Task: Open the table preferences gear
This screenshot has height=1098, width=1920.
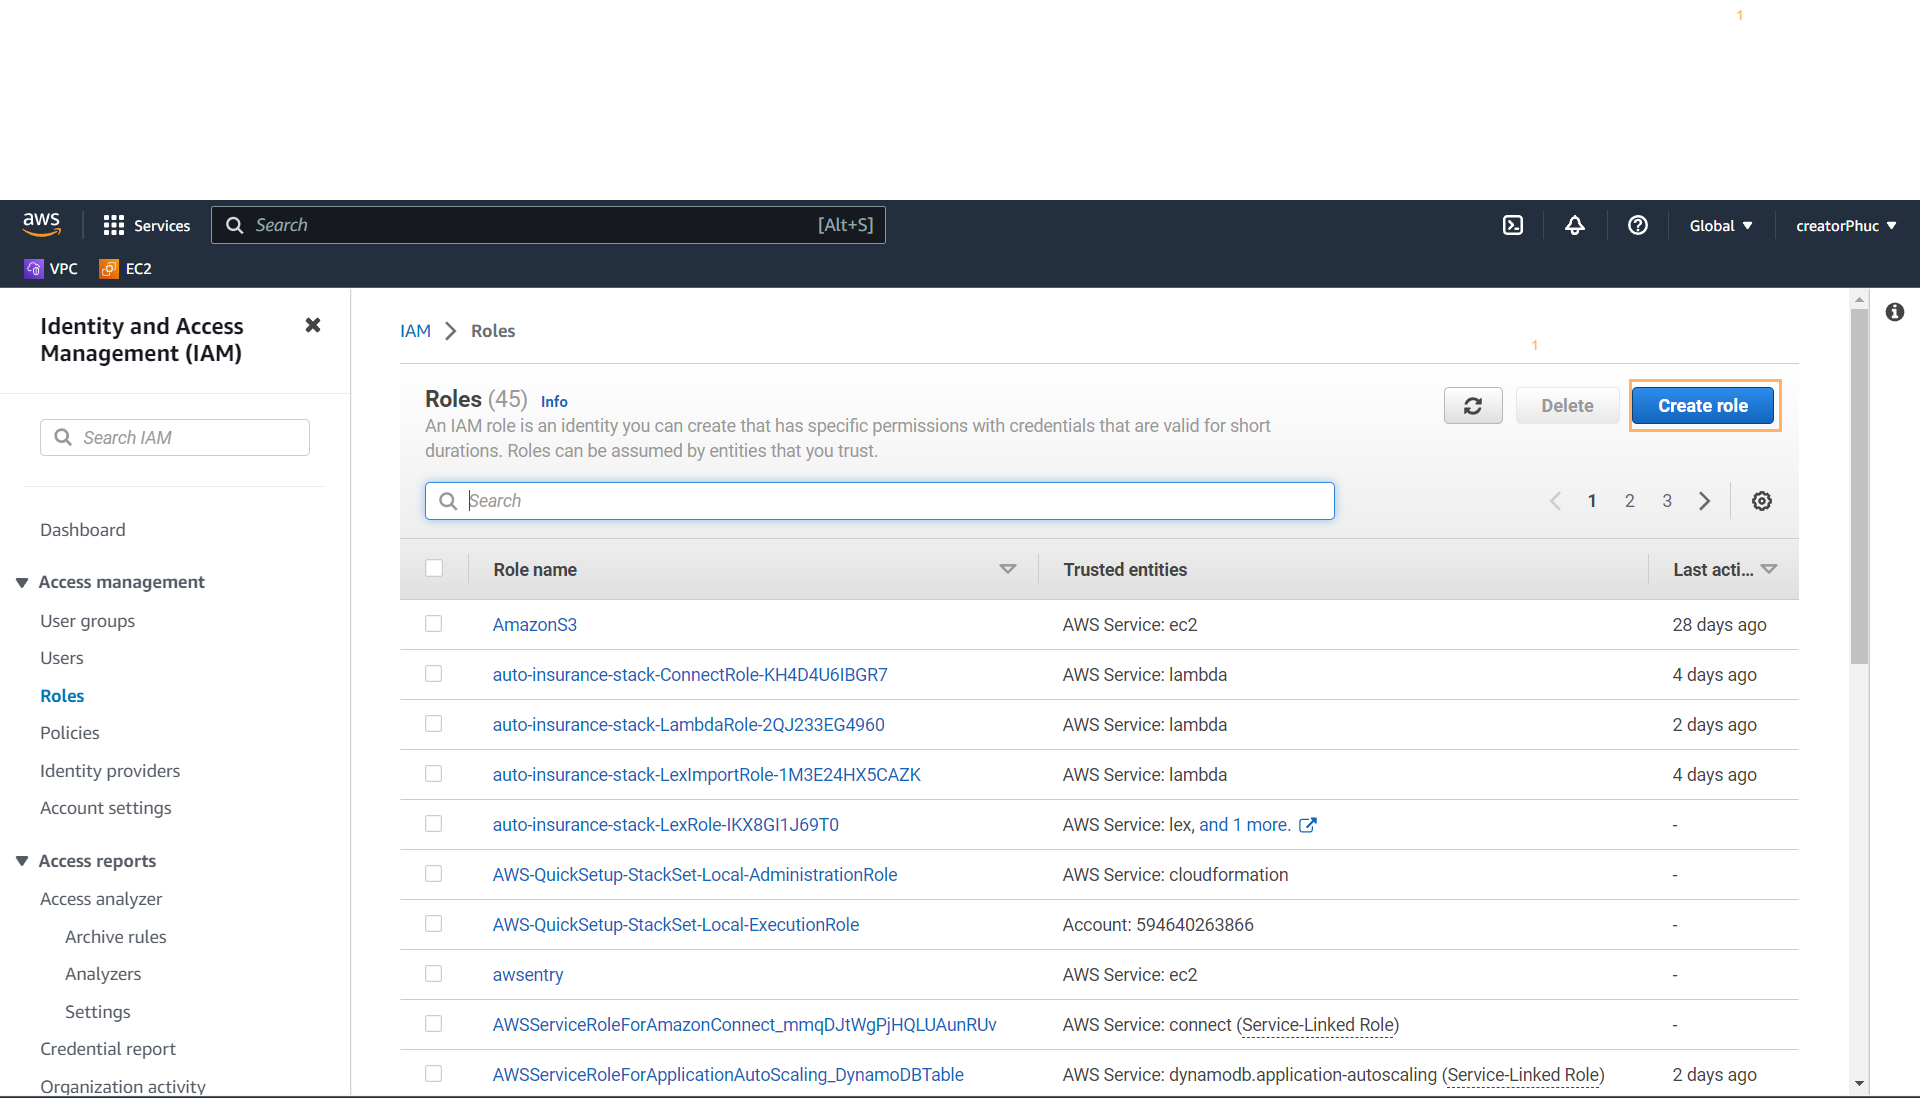Action: (x=1762, y=501)
